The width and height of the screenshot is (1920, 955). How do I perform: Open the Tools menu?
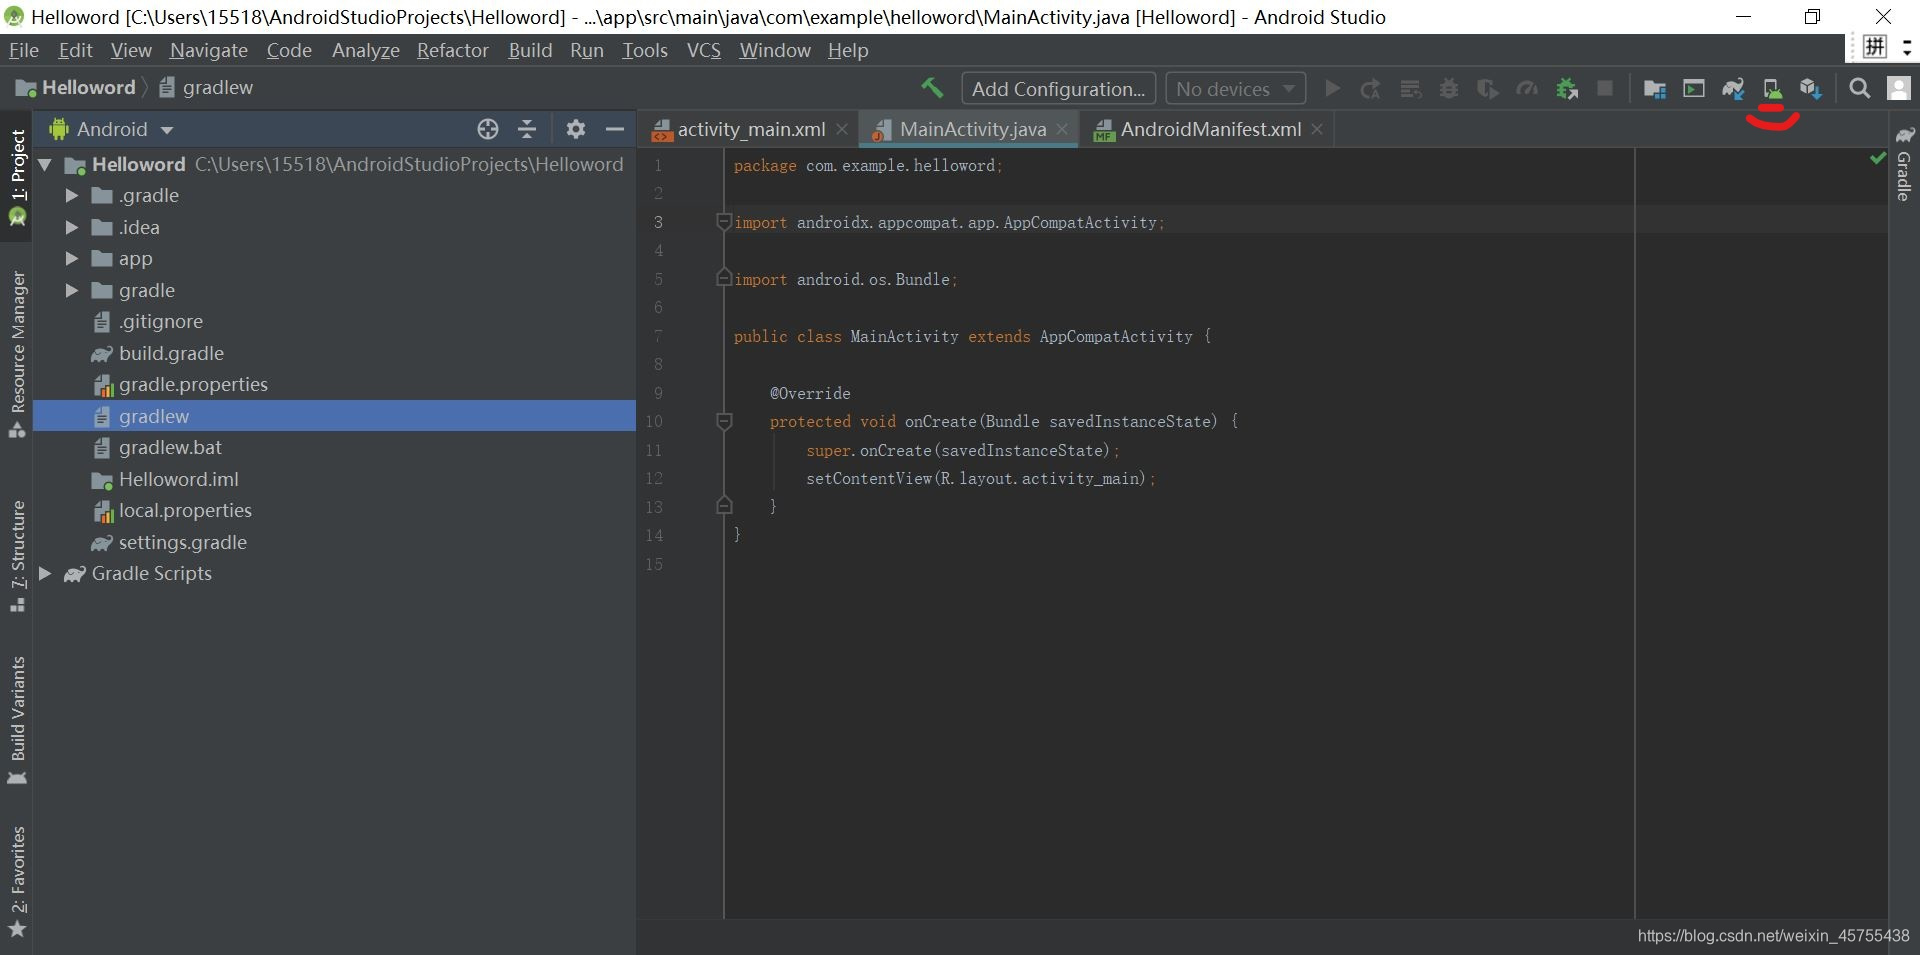pyautogui.click(x=645, y=50)
